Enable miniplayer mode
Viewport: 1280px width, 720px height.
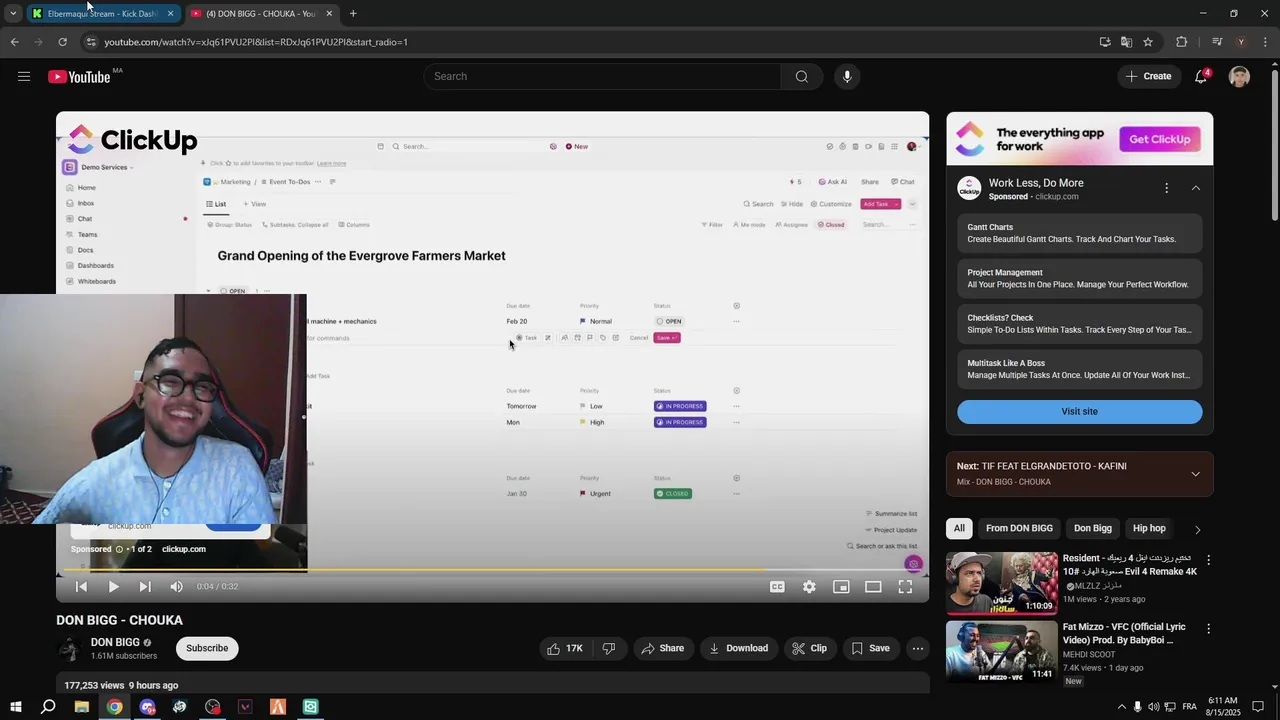tap(841, 587)
